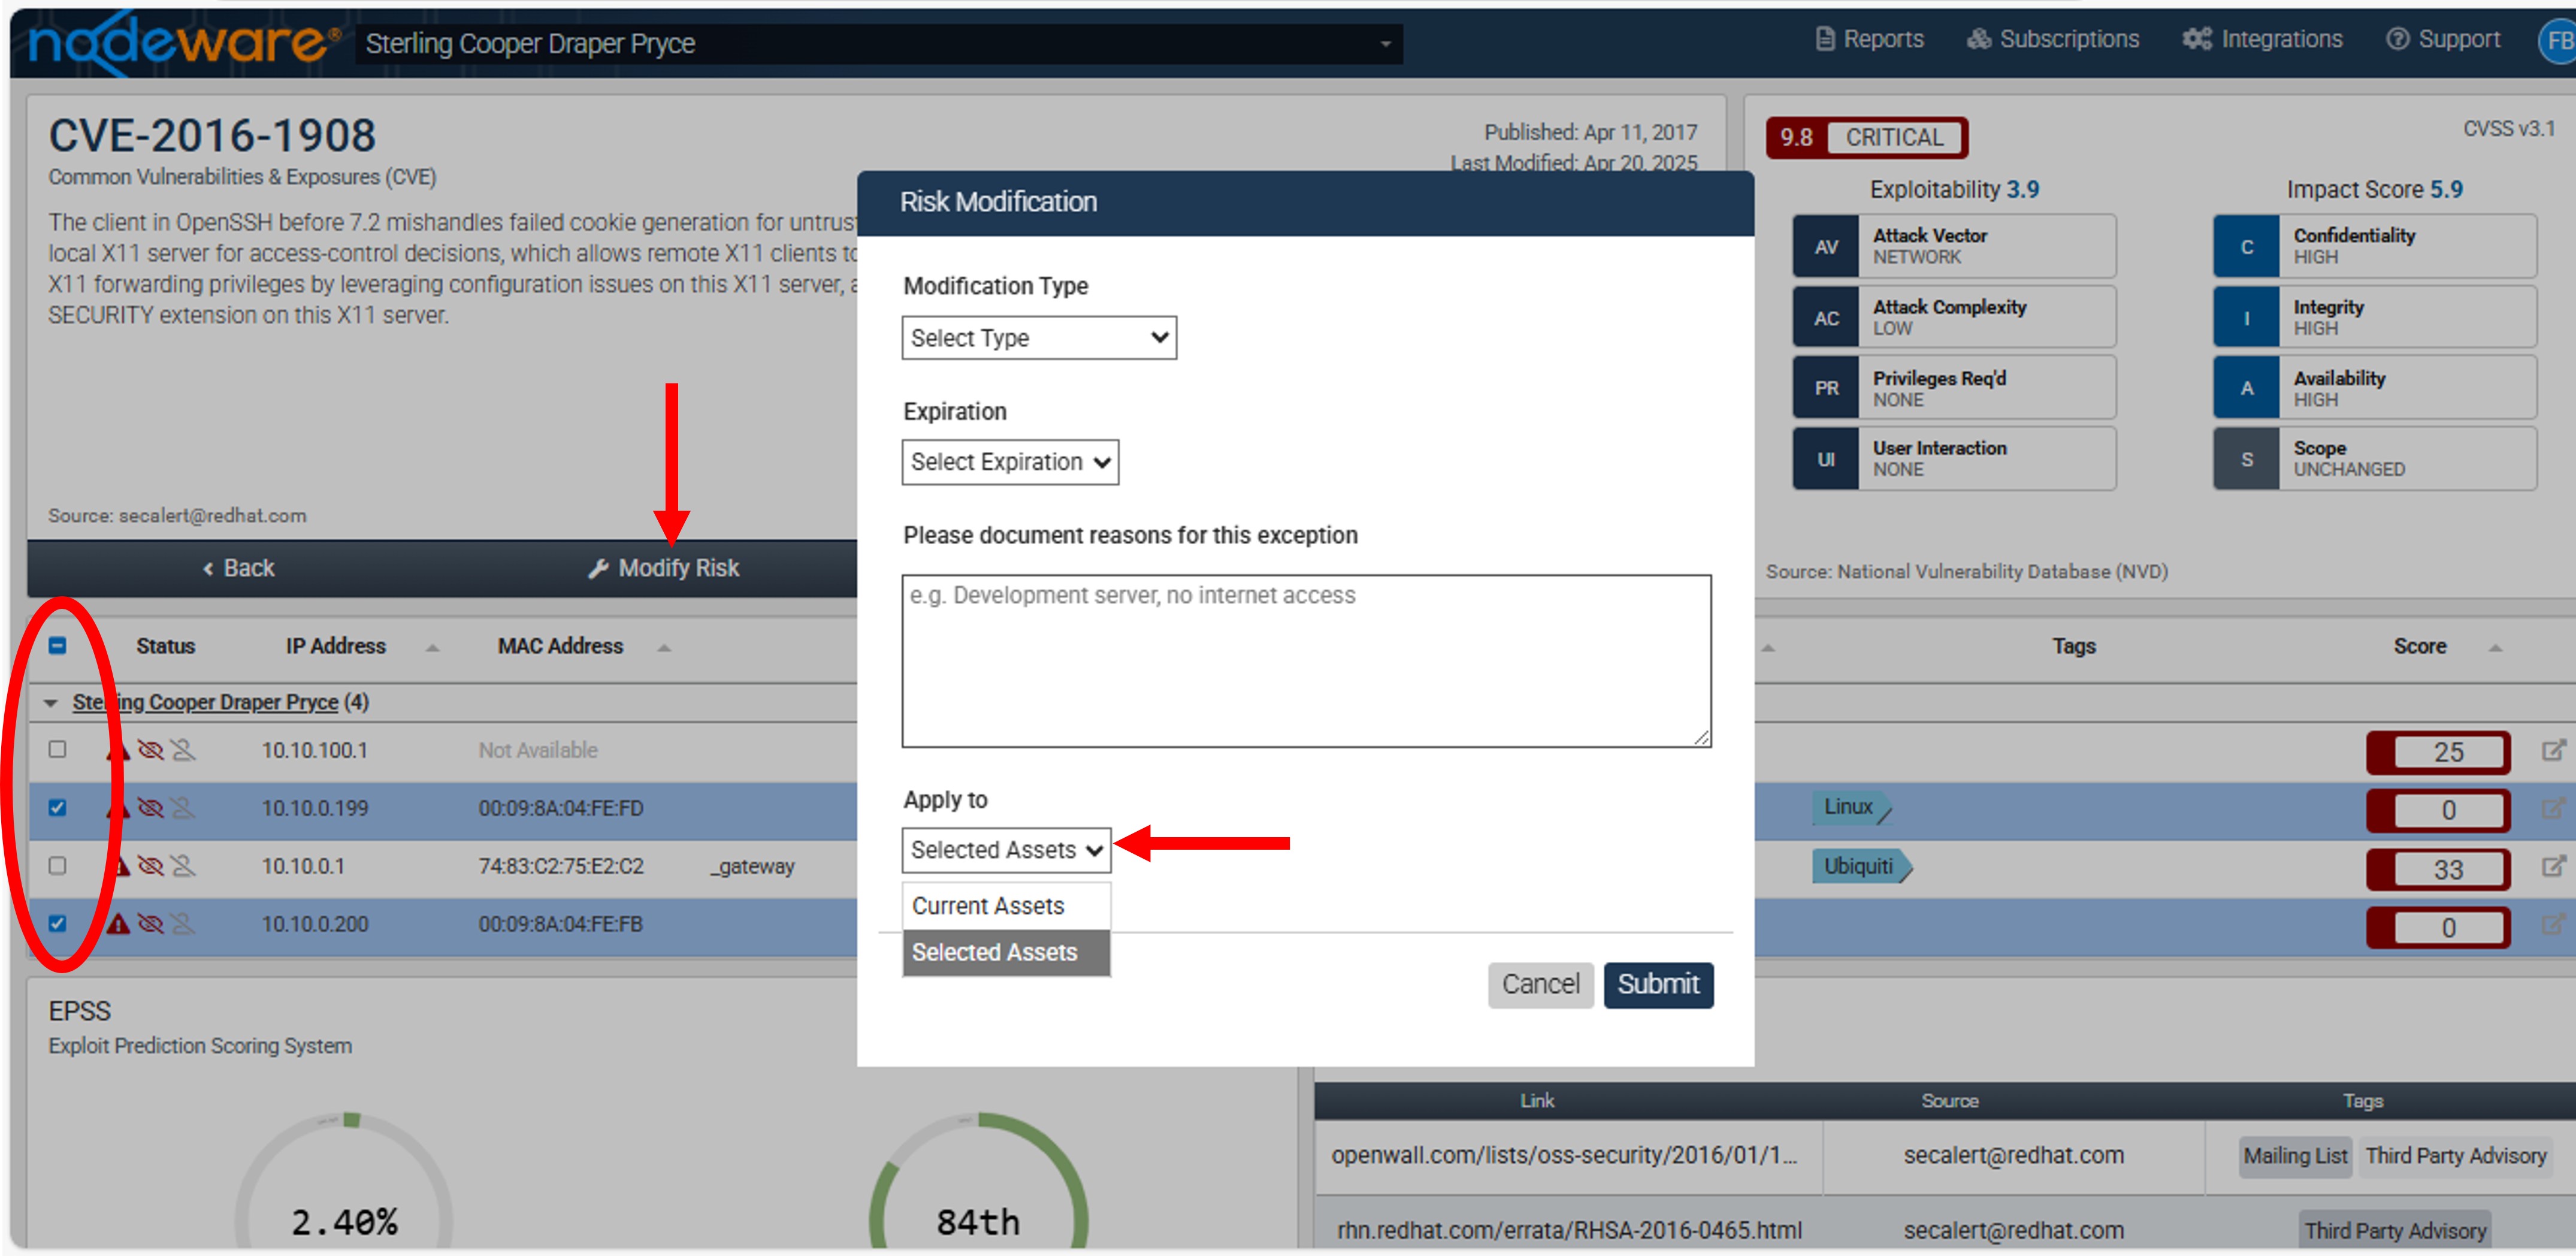Sort by MAC Address column arrow

664,648
